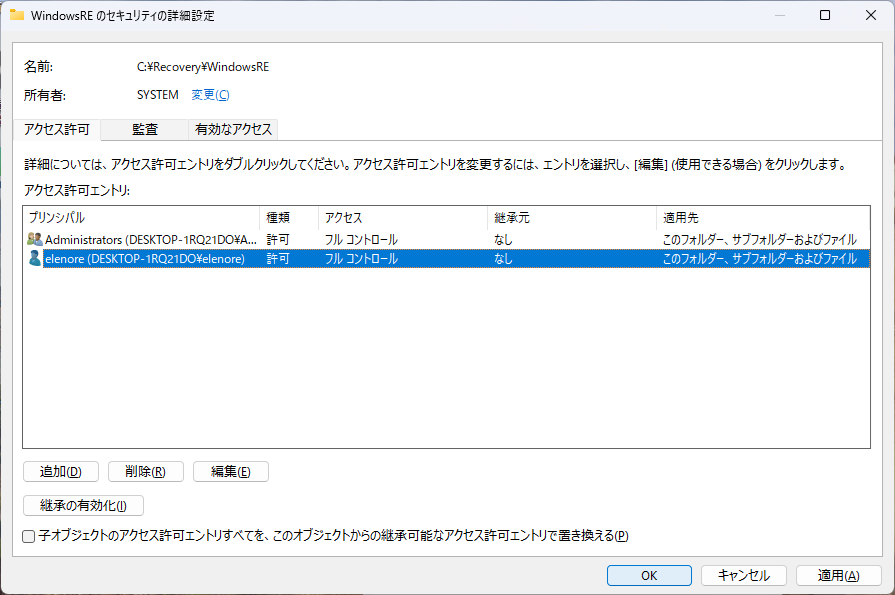Click the 継承の有効化(I) button
This screenshot has width=895, height=595.
click(x=83, y=506)
